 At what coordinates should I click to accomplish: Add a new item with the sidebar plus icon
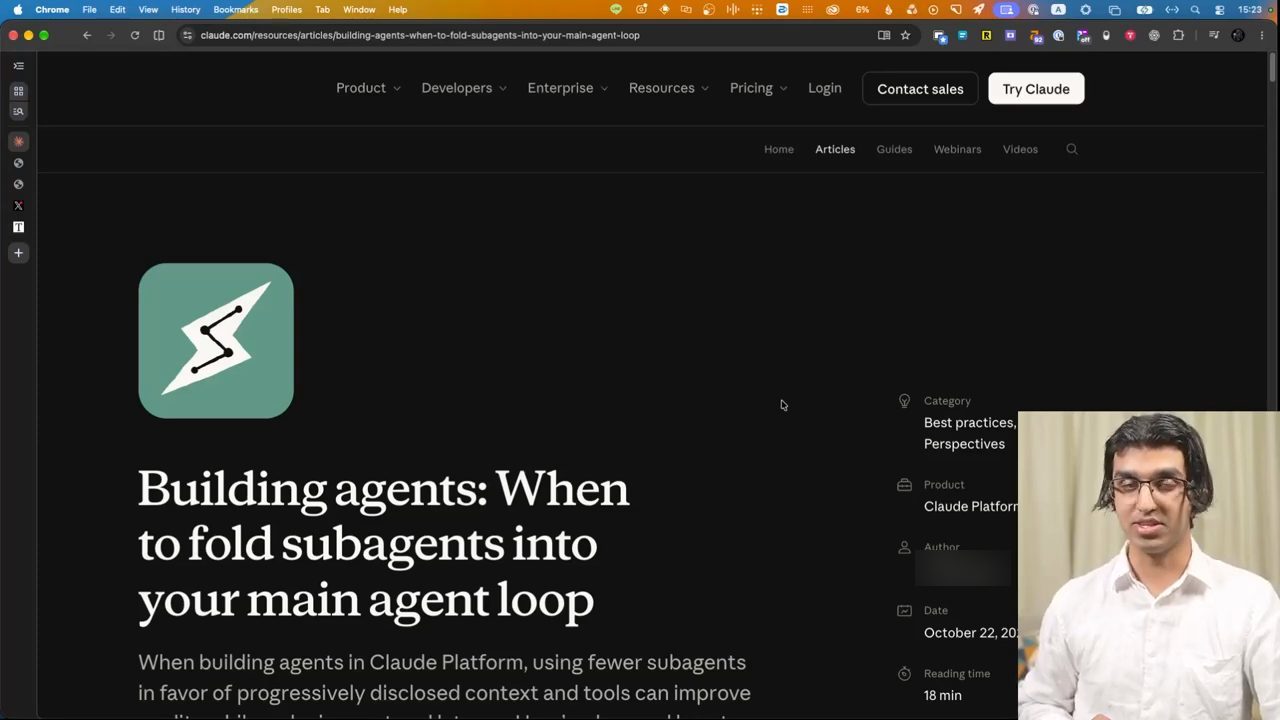tap(18, 253)
